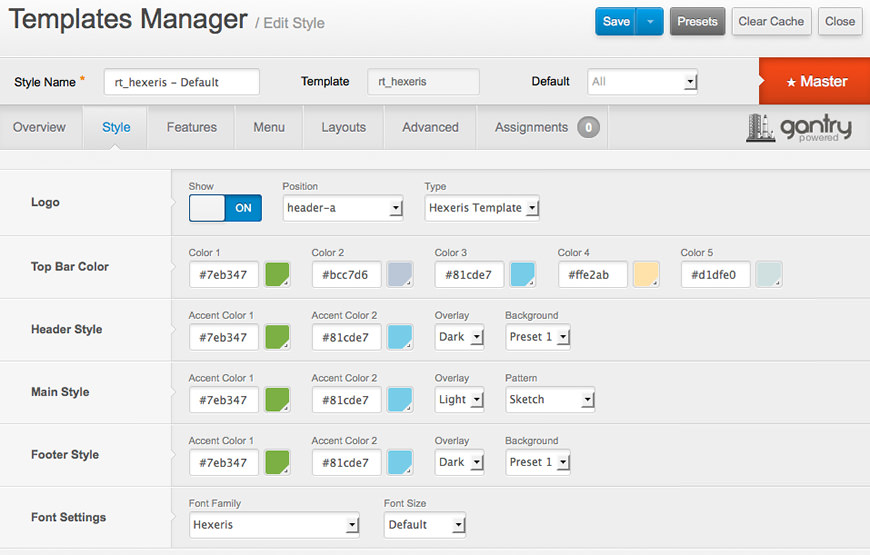Image resolution: width=870 pixels, height=555 pixels.
Task: Switch to the Features tab
Action: tap(191, 127)
